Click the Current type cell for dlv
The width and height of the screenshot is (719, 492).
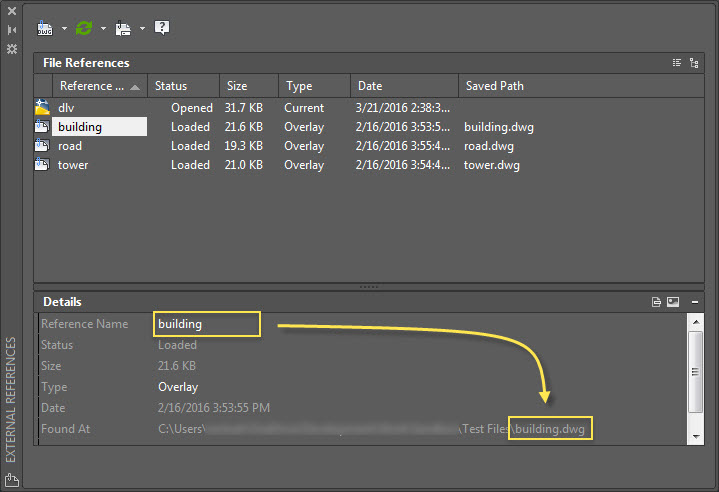click(x=304, y=108)
